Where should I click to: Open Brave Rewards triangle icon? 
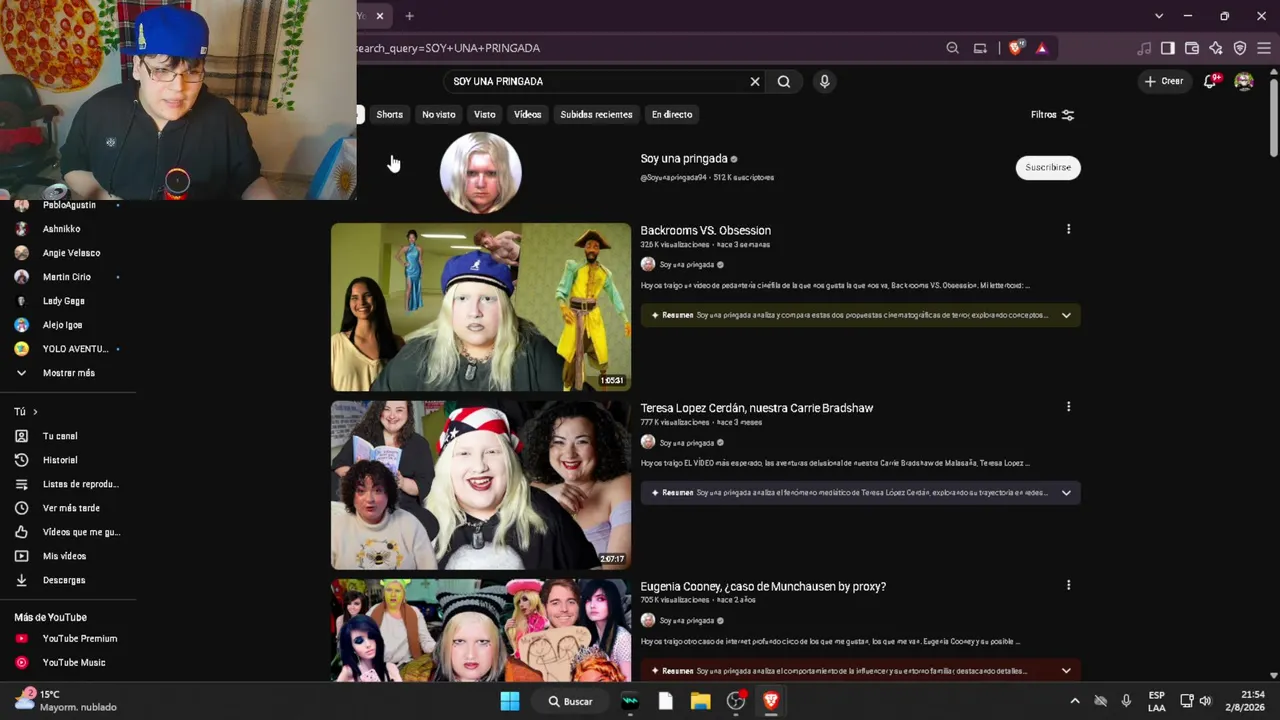point(1041,48)
